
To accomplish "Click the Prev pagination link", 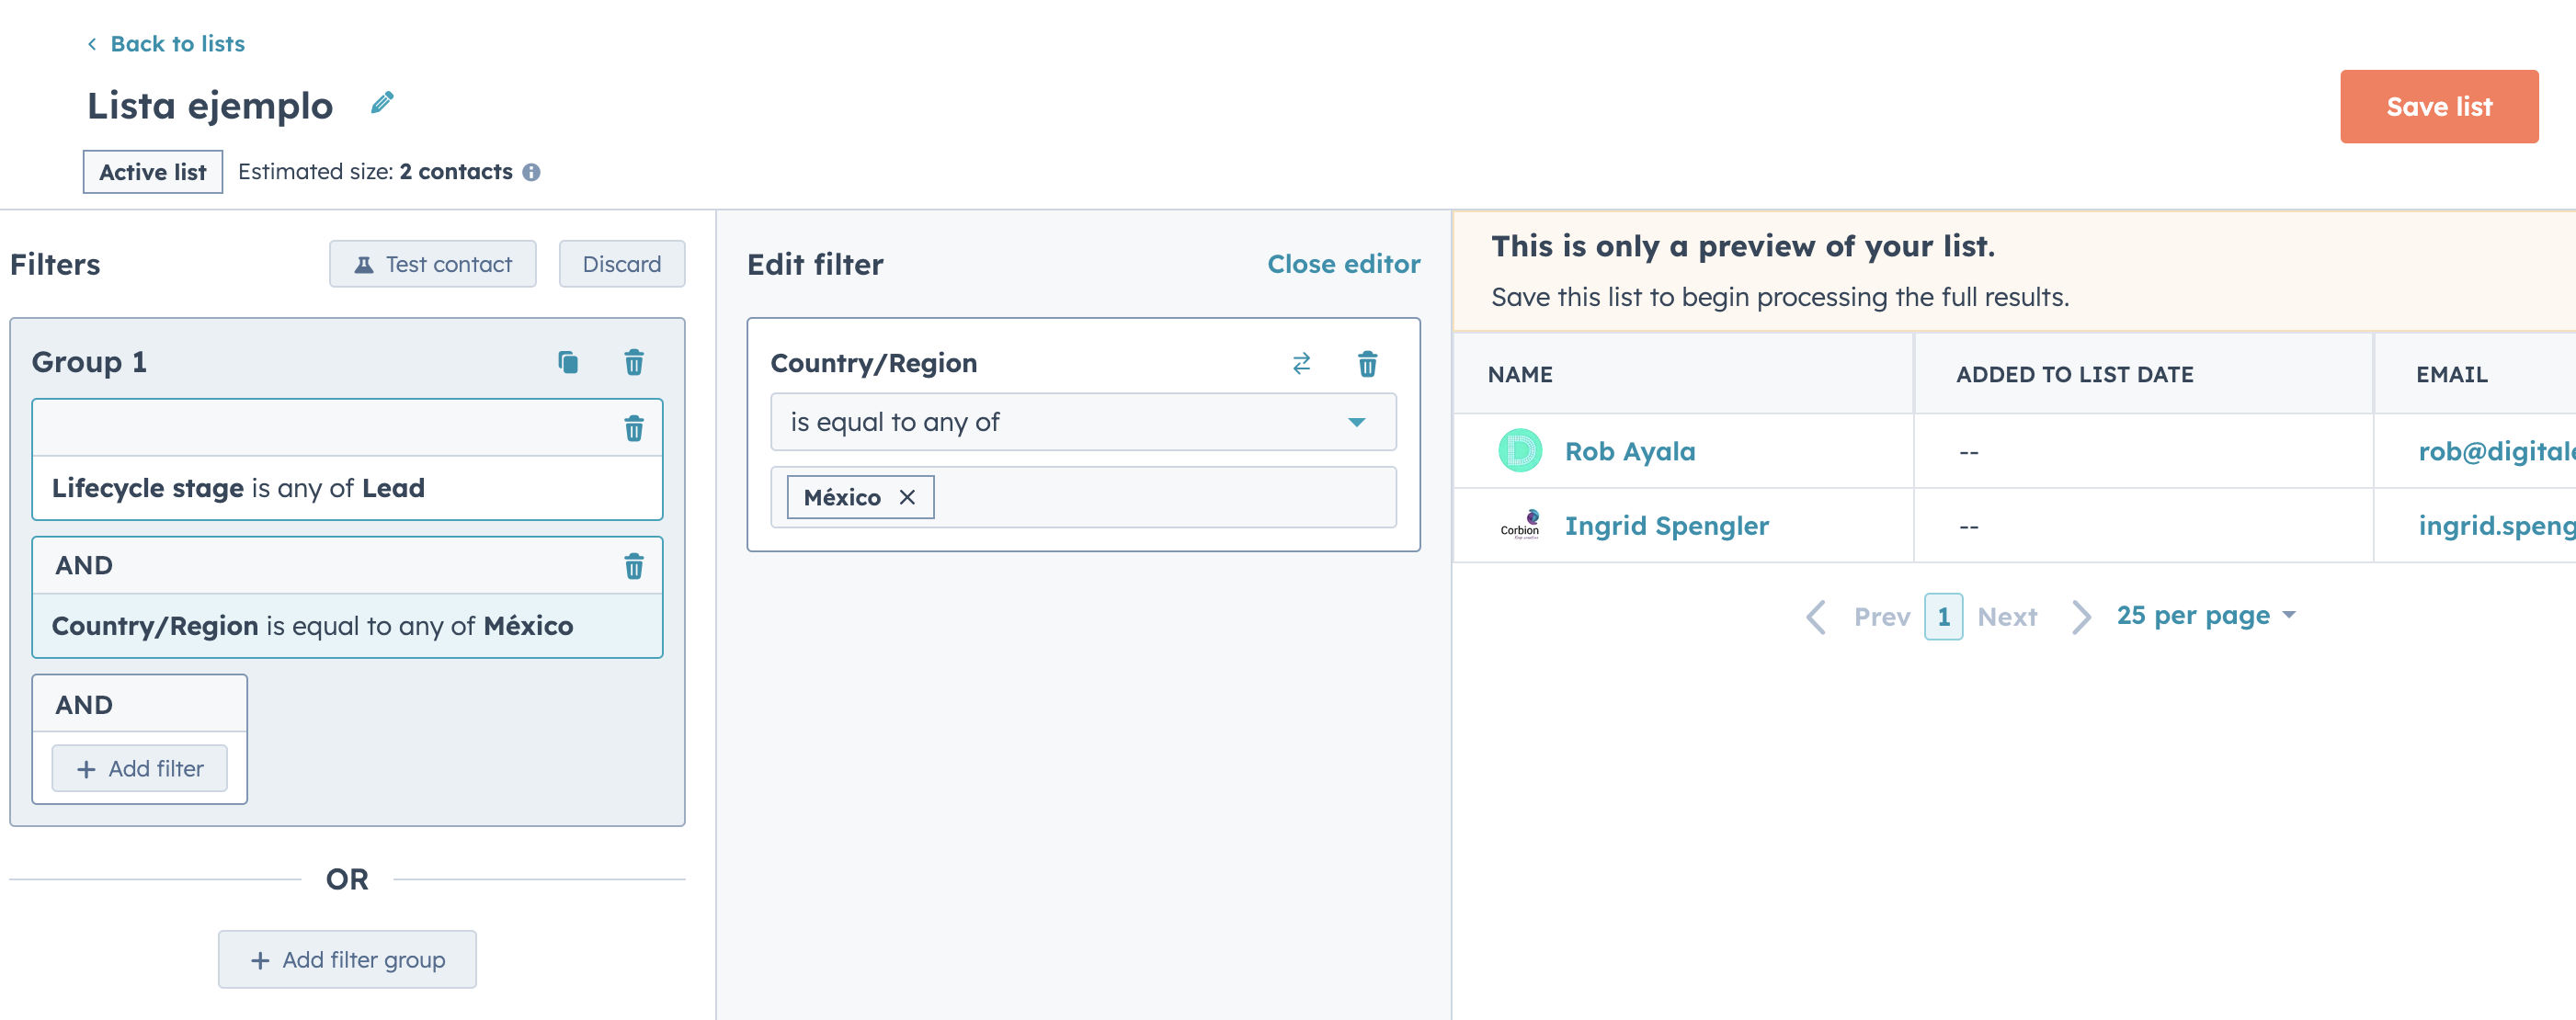I will pyautogui.click(x=1881, y=616).
